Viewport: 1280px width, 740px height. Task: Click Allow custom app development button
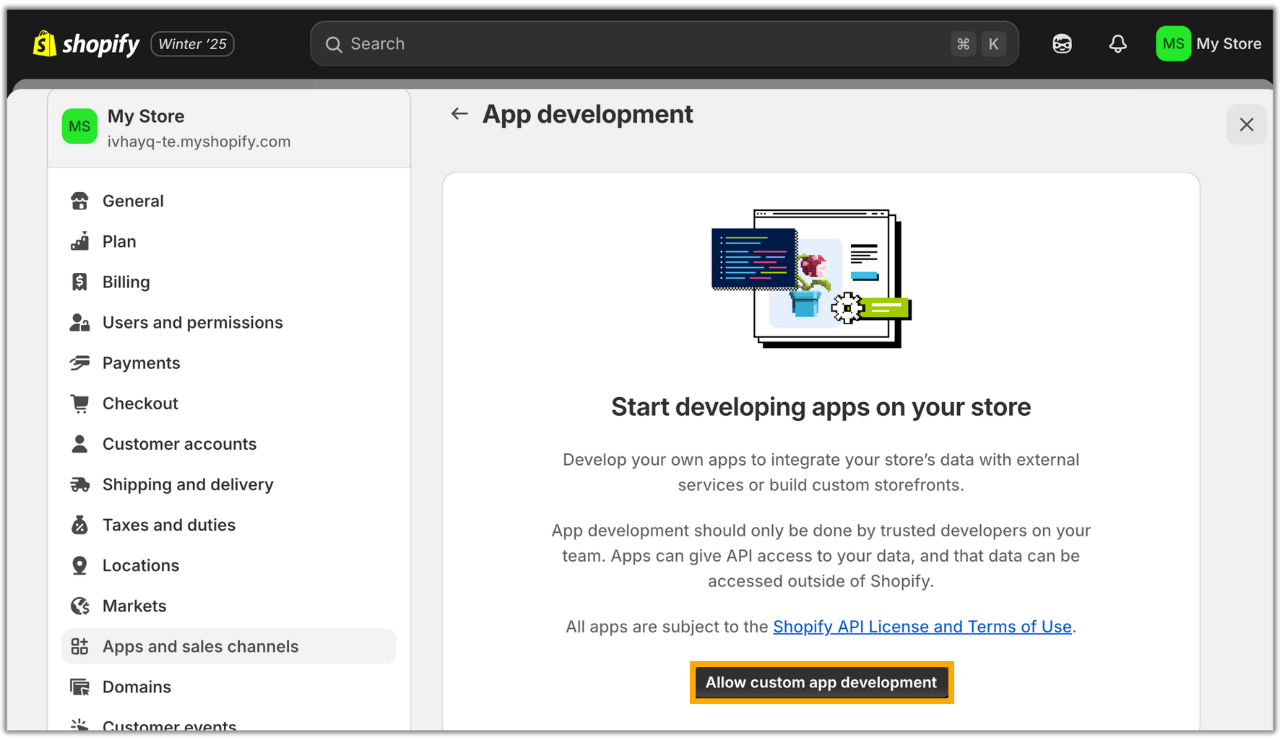(x=821, y=683)
